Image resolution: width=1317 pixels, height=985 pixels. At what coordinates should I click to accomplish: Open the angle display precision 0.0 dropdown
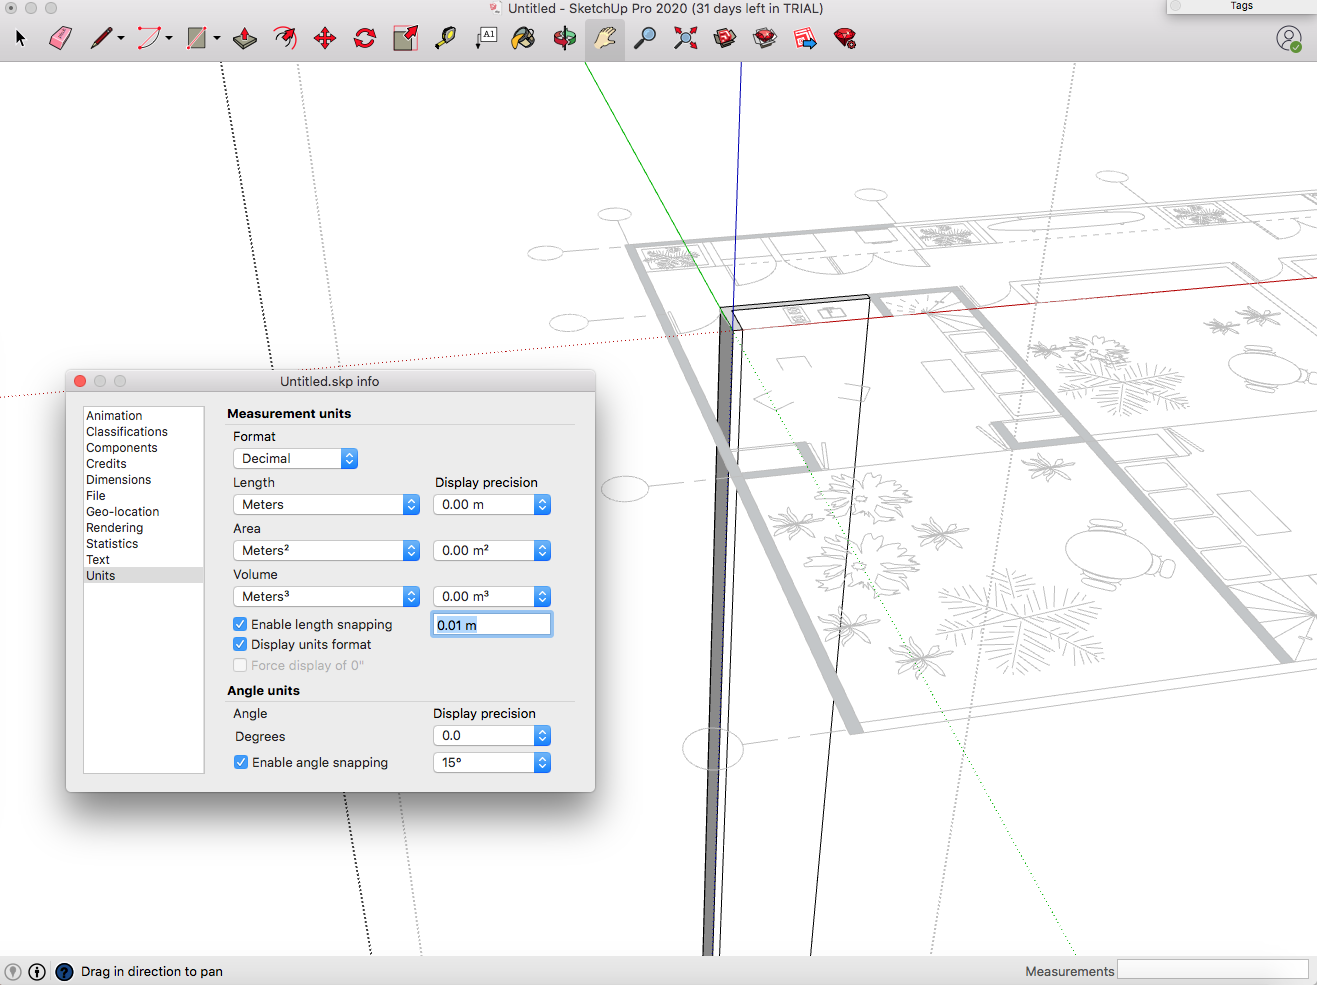click(492, 735)
